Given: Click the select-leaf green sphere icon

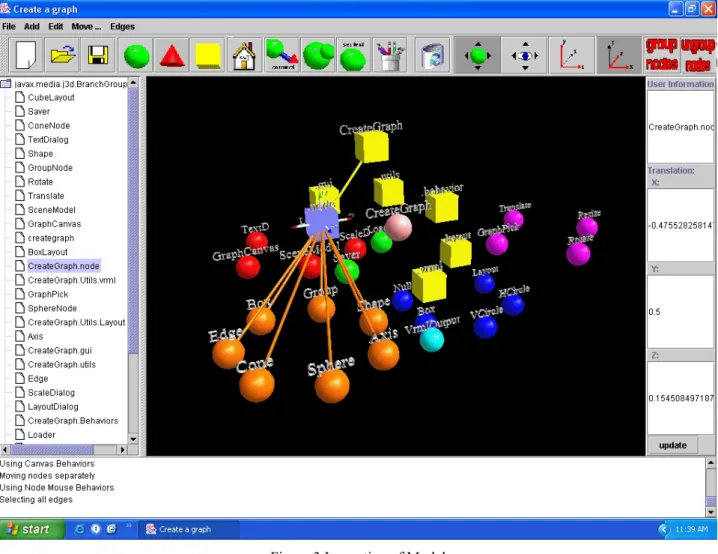Looking at the screenshot, I should 353,55.
